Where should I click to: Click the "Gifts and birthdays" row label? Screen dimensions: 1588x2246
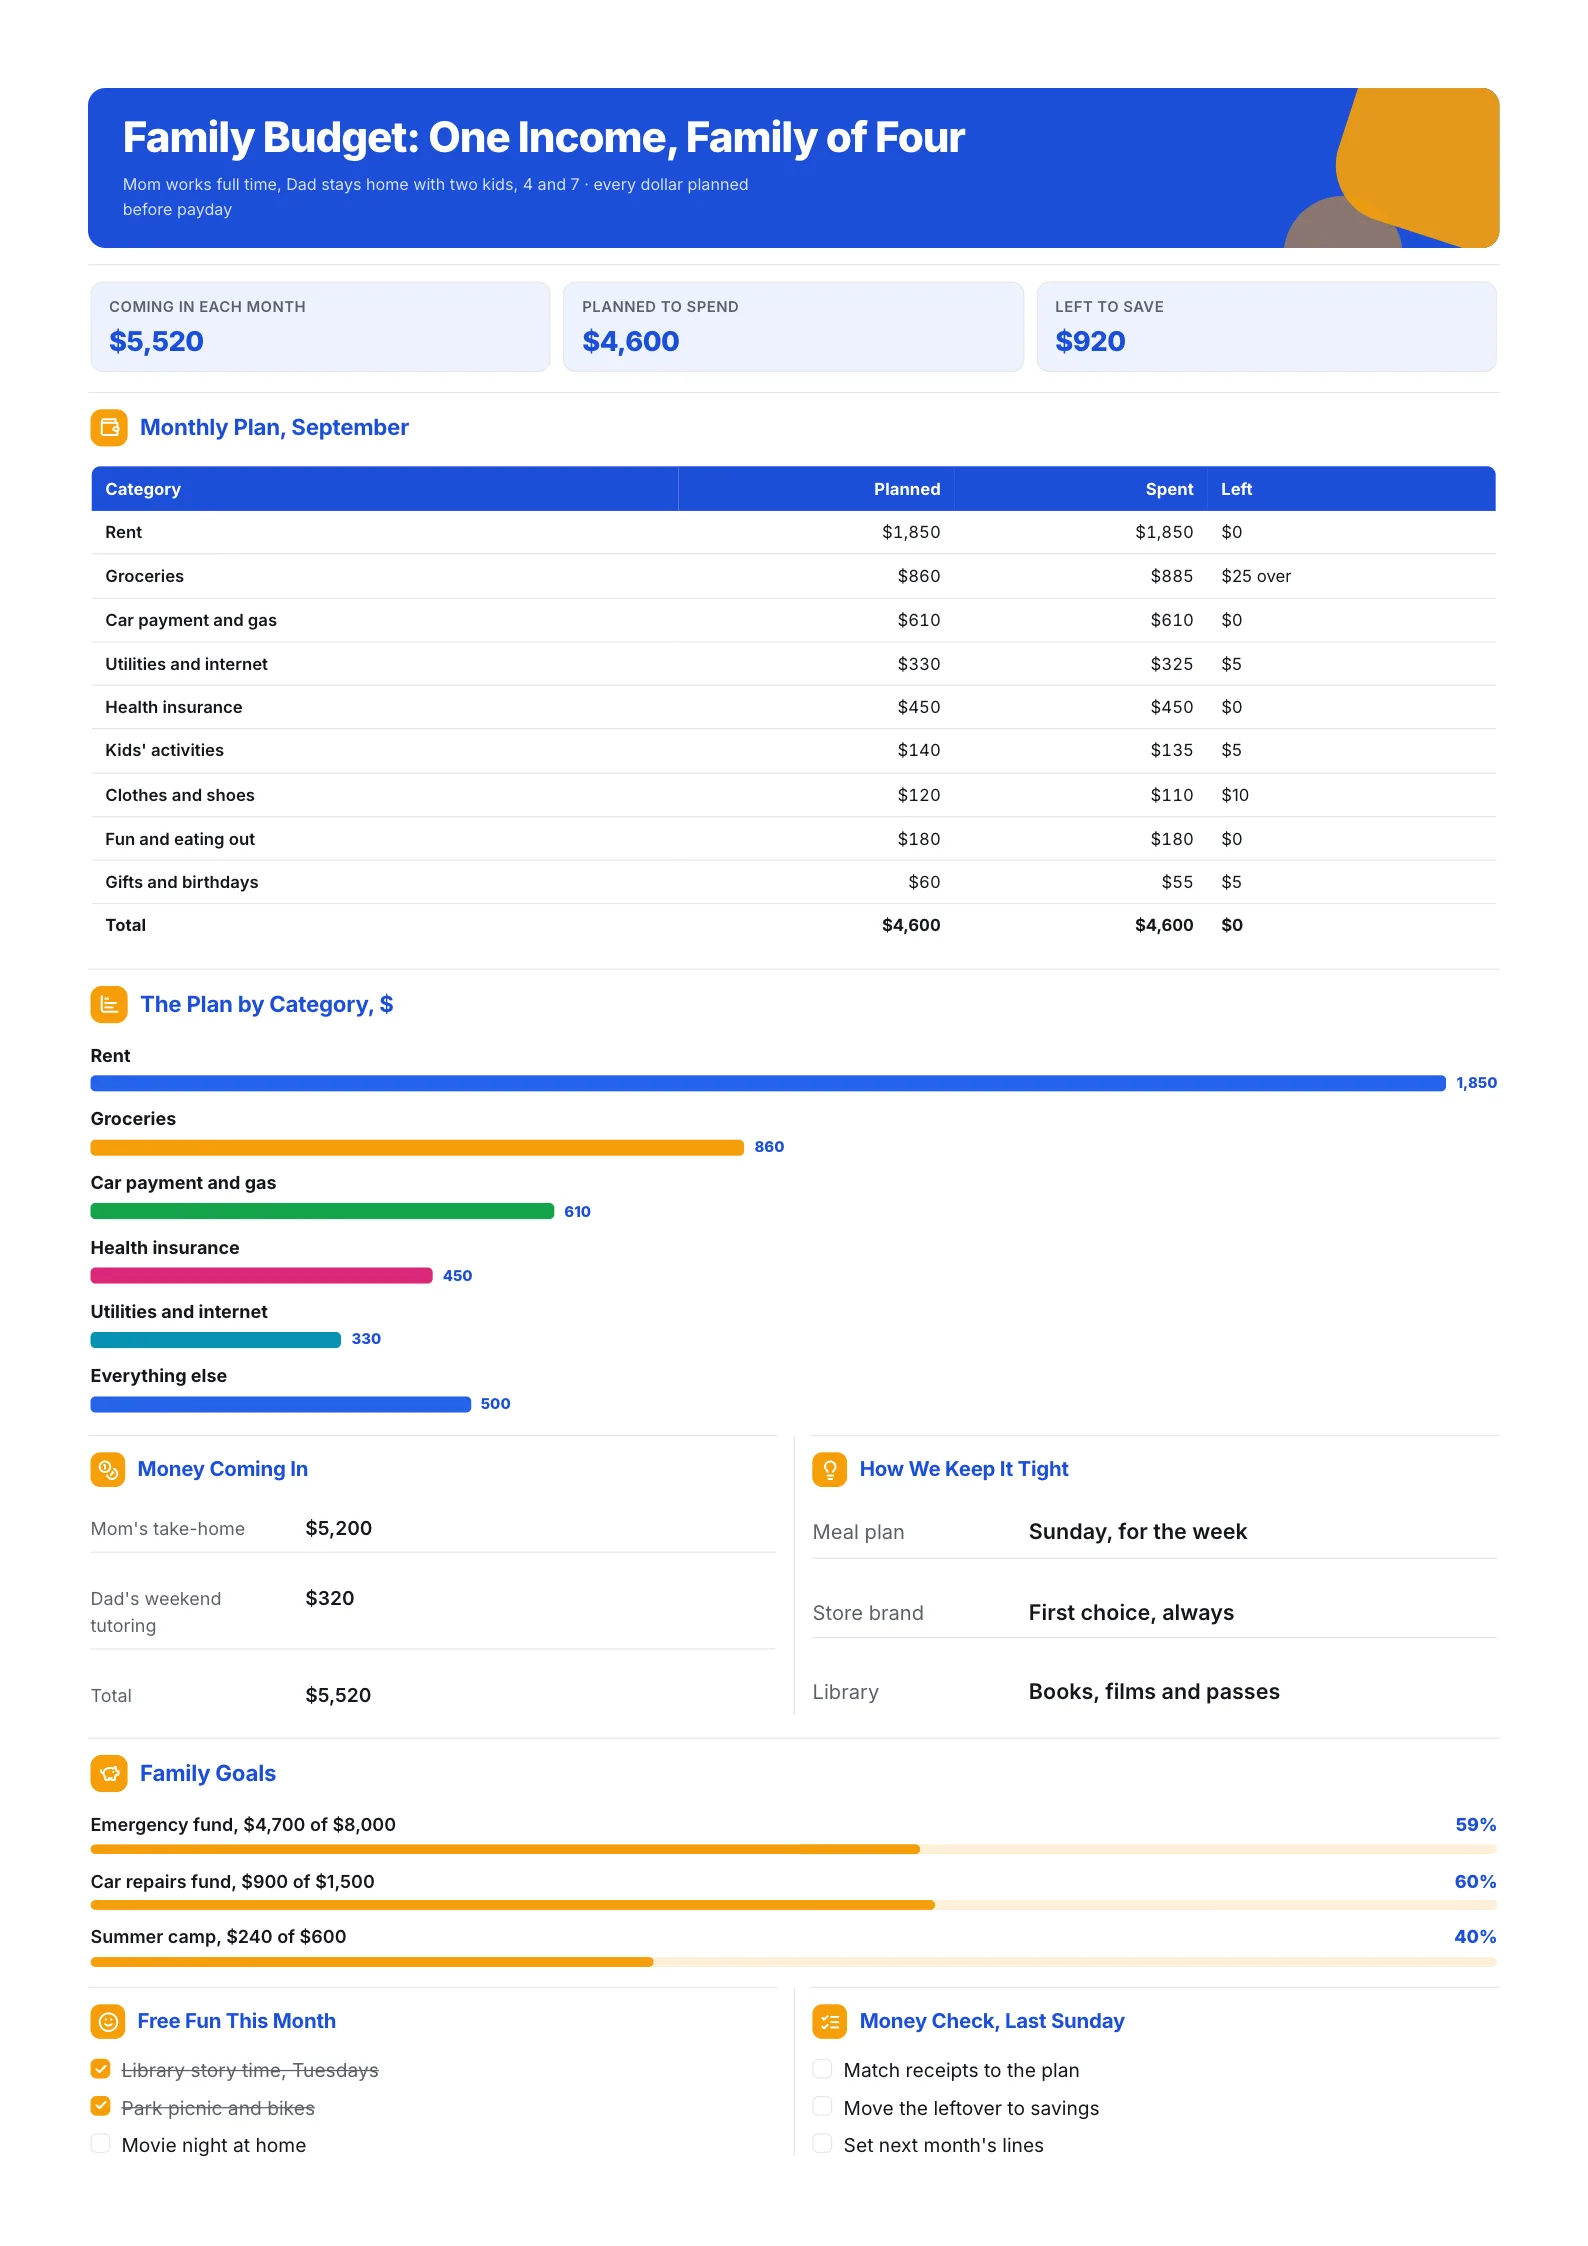(182, 882)
